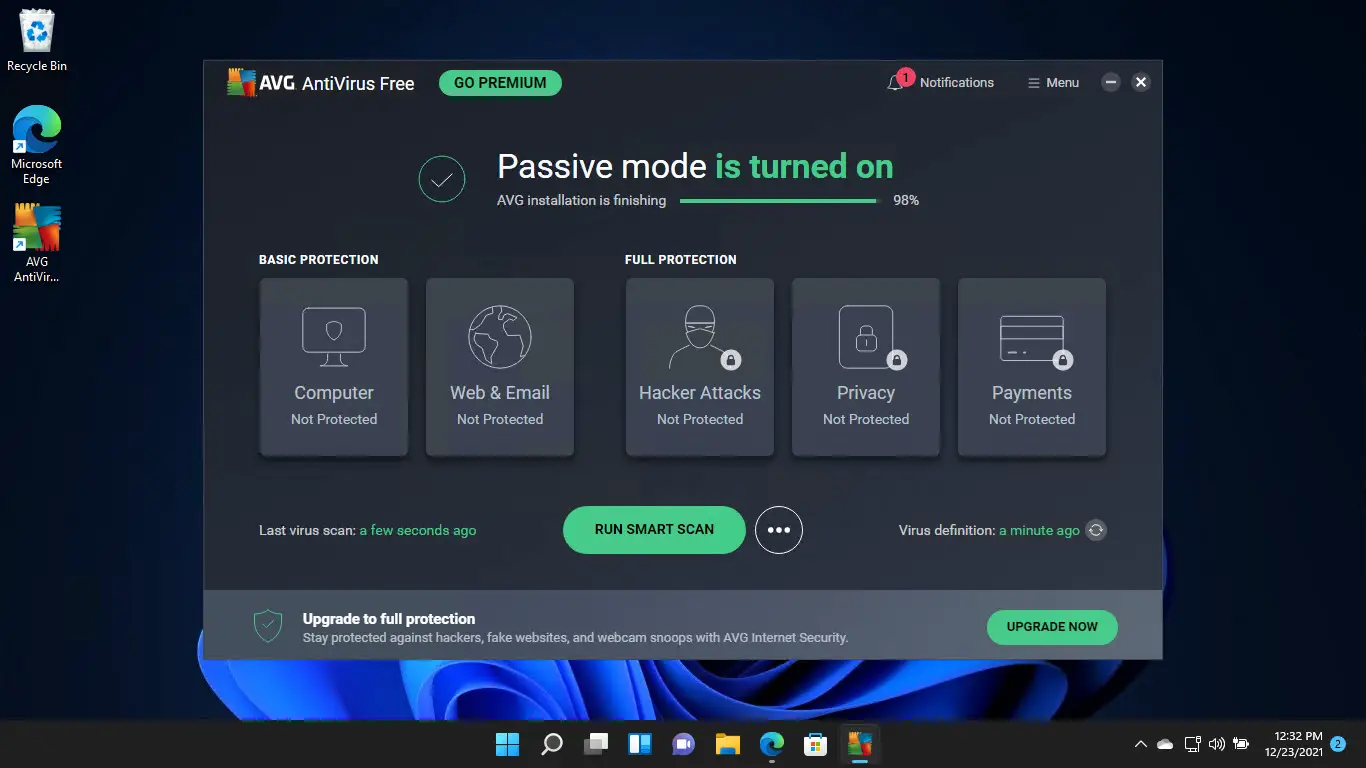Screen dimensions: 1366x768
Task: Click the AVG icon in the taskbar
Action: click(859, 744)
